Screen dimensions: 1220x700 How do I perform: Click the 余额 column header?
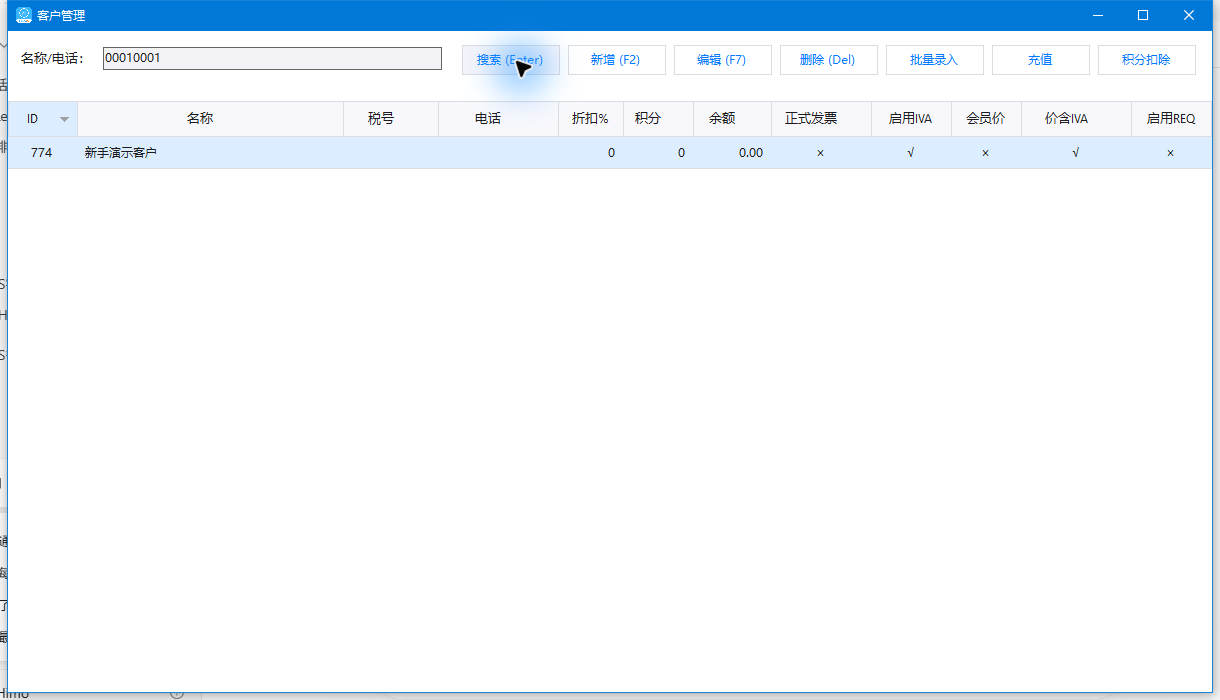coord(733,119)
